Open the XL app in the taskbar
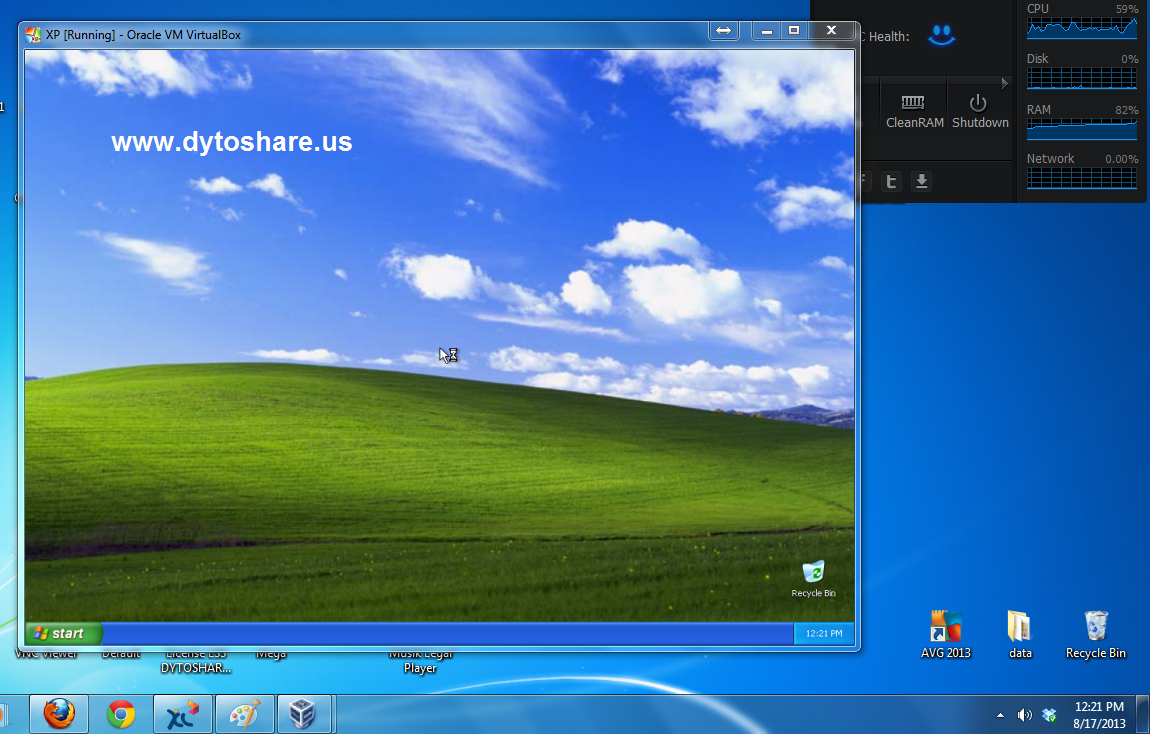Image resolution: width=1150 pixels, height=734 pixels. [183, 713]
